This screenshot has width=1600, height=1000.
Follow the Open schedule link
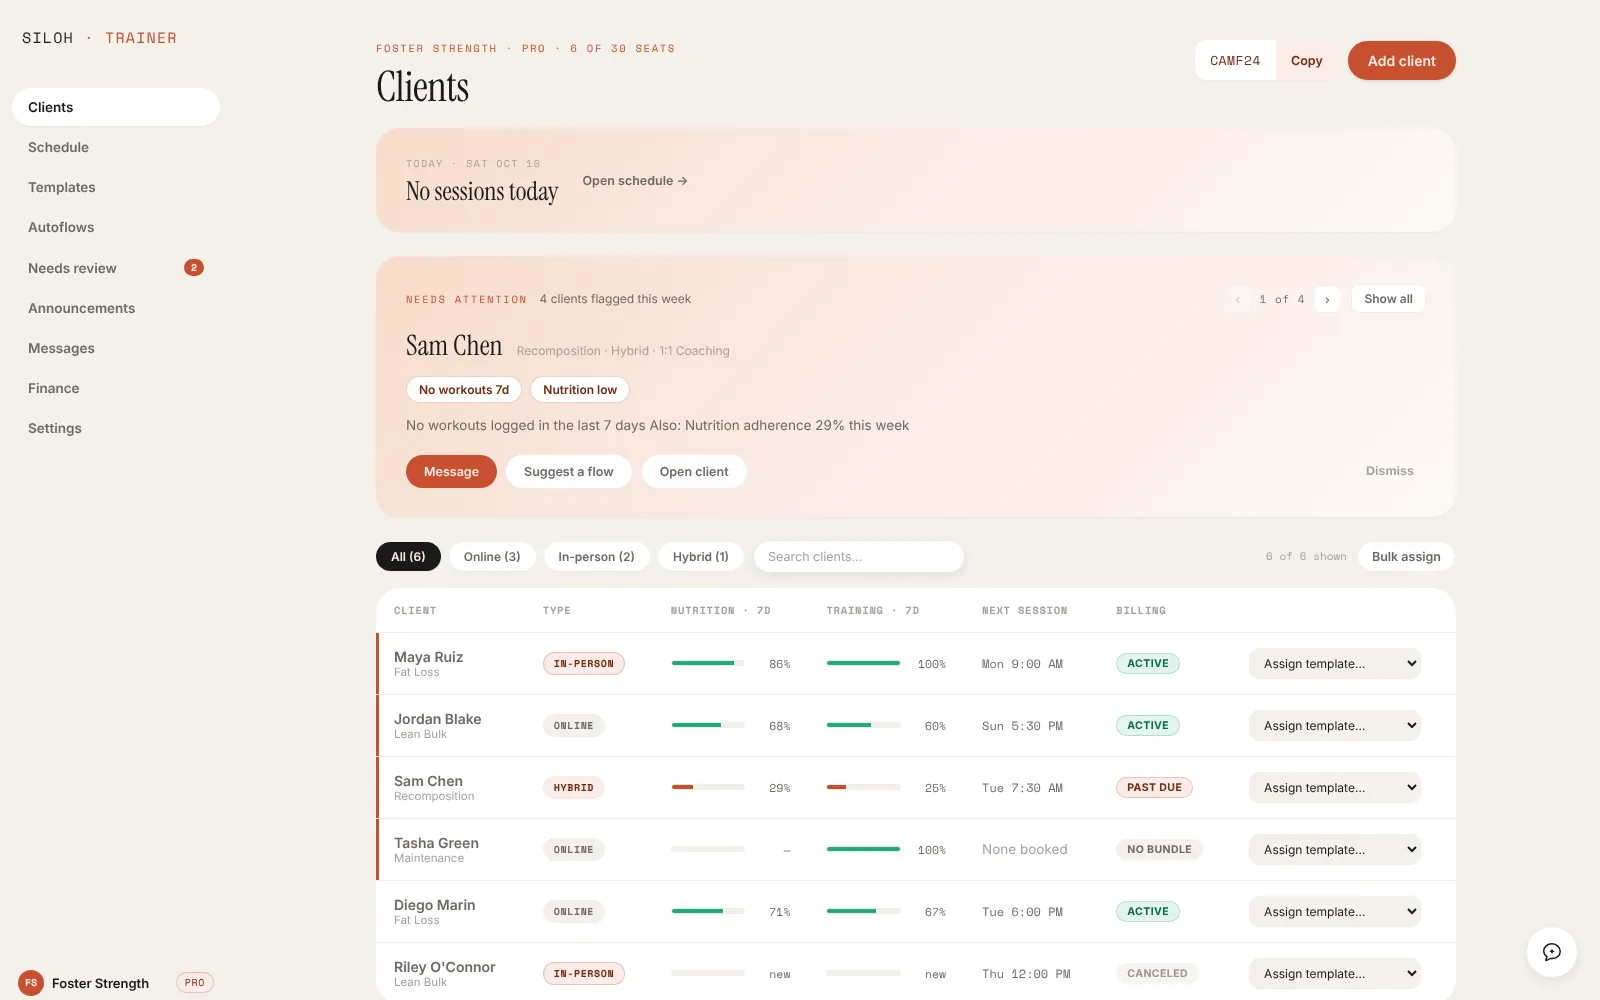point(635,181)
